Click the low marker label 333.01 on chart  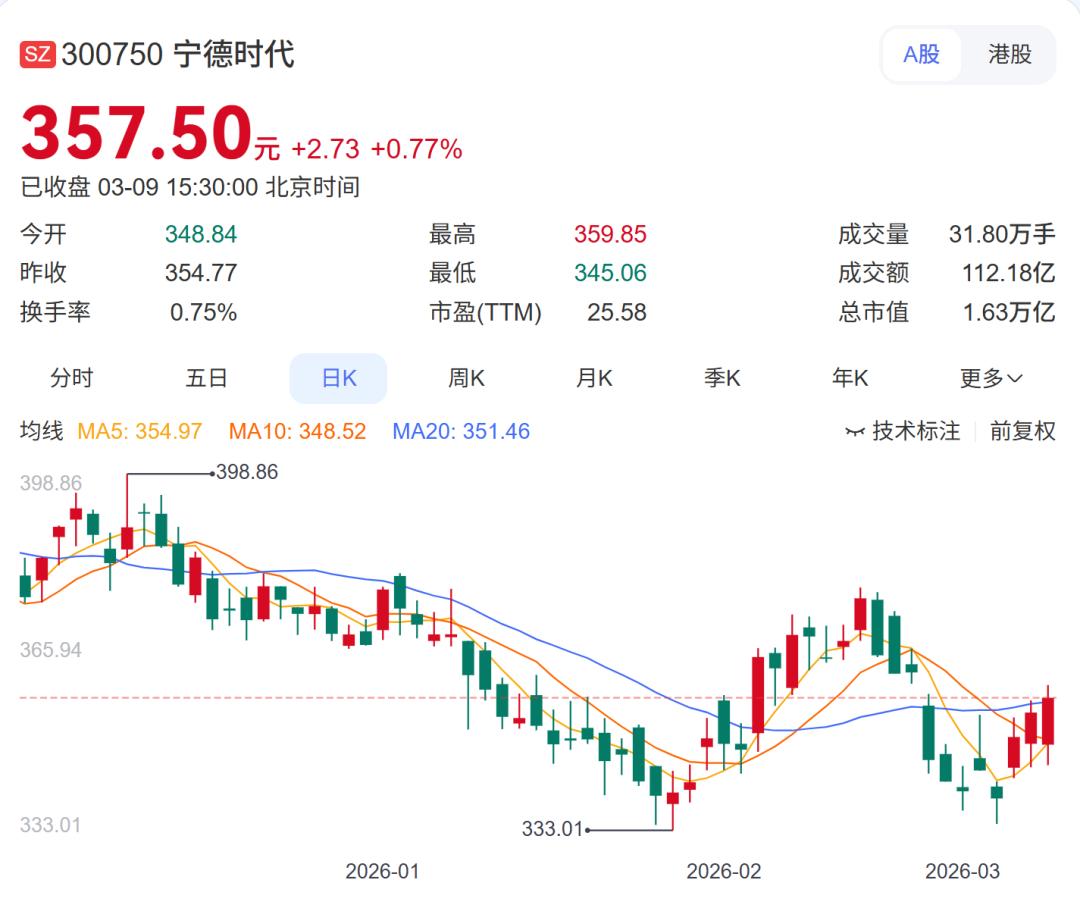(552, 829)
